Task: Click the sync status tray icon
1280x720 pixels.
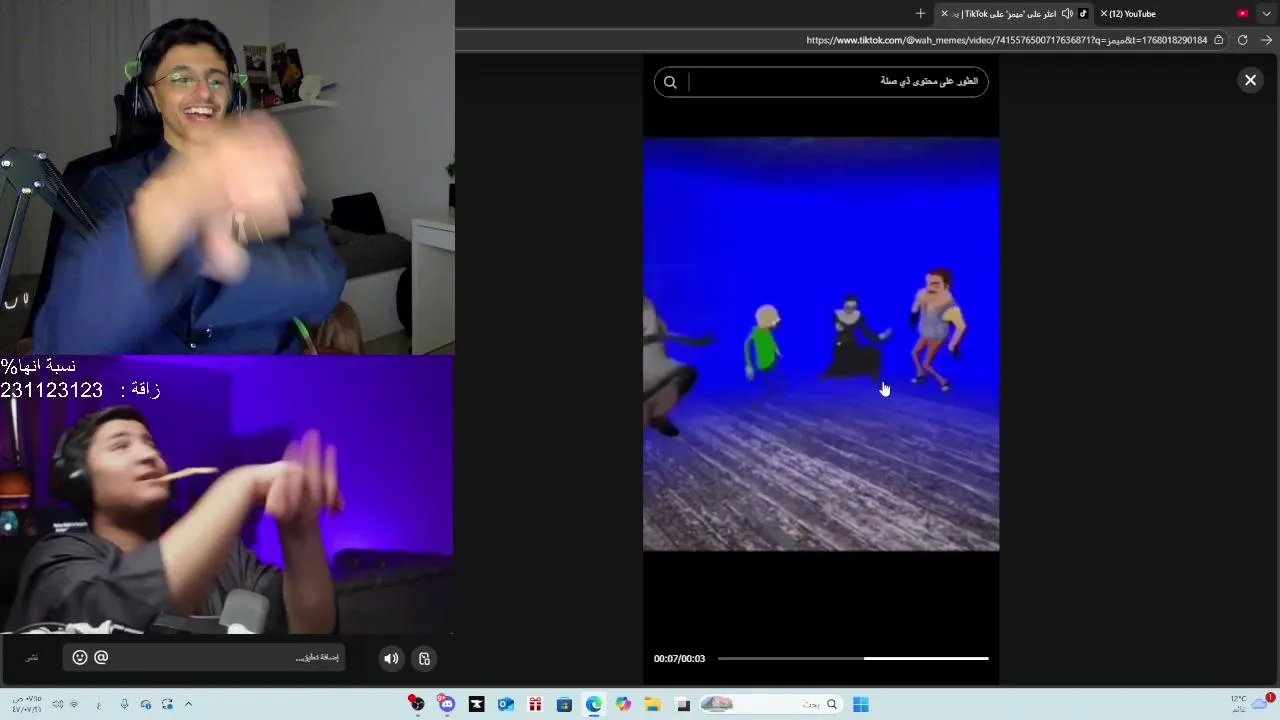Action: pos(167,704)
